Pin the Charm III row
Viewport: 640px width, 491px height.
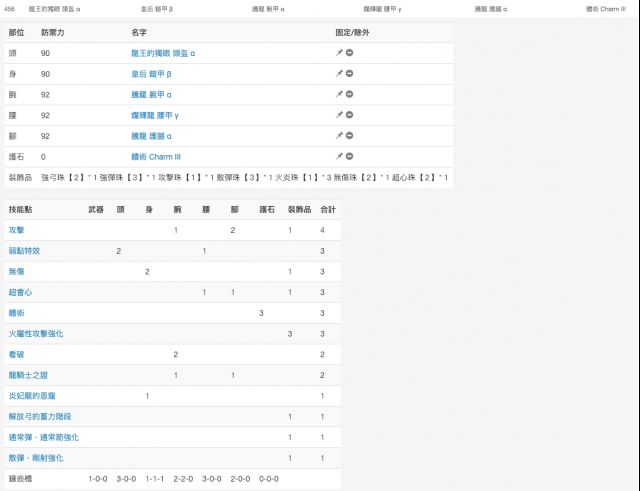339,156
